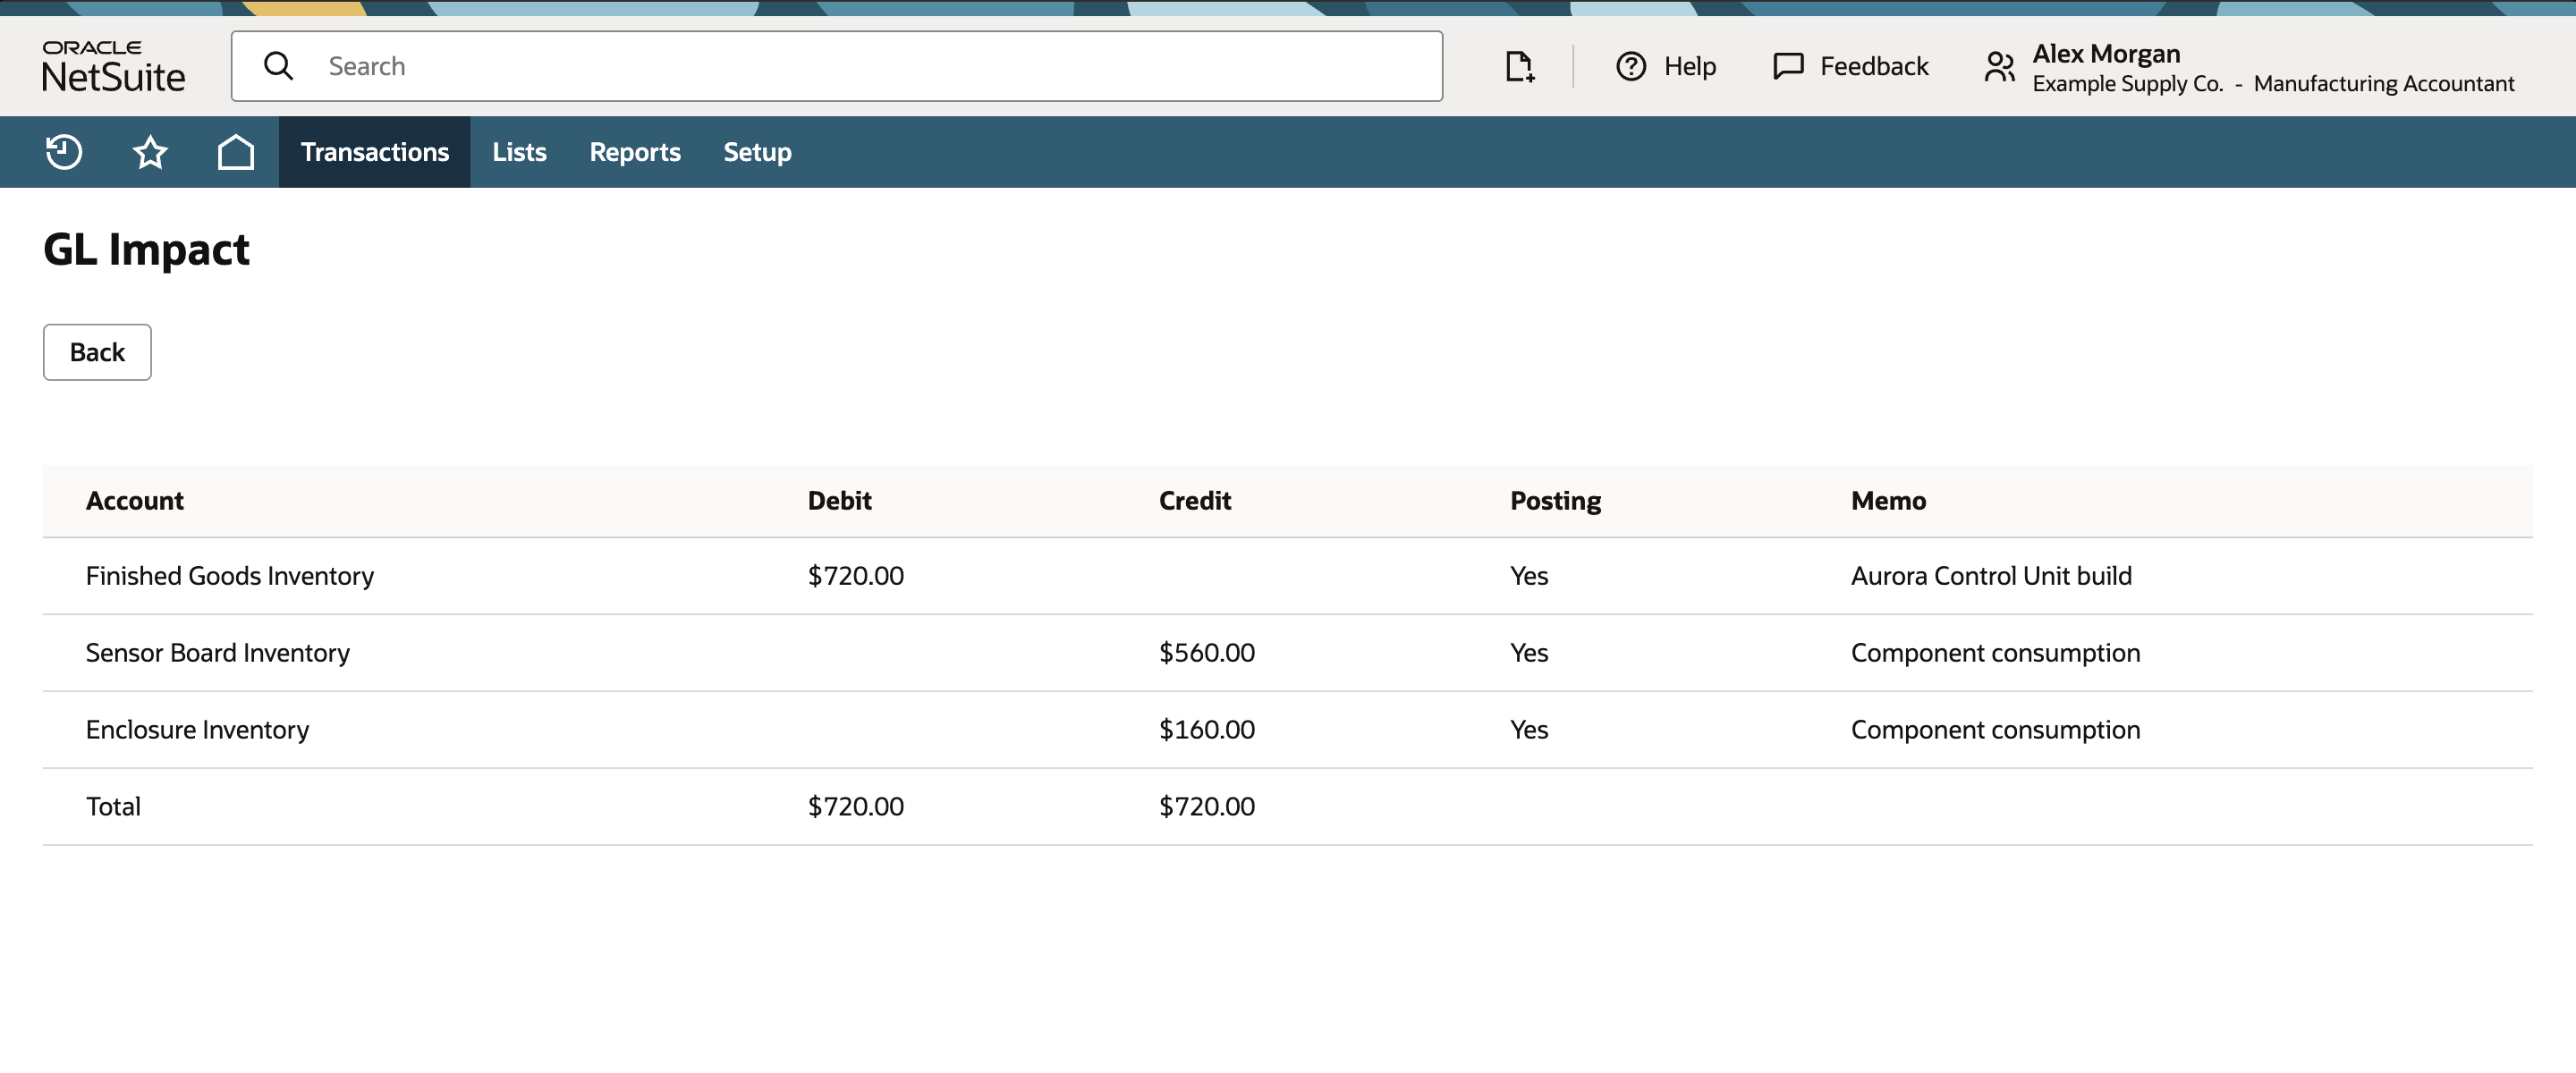
Task: Click the Total row label
Action: (113, 807)
